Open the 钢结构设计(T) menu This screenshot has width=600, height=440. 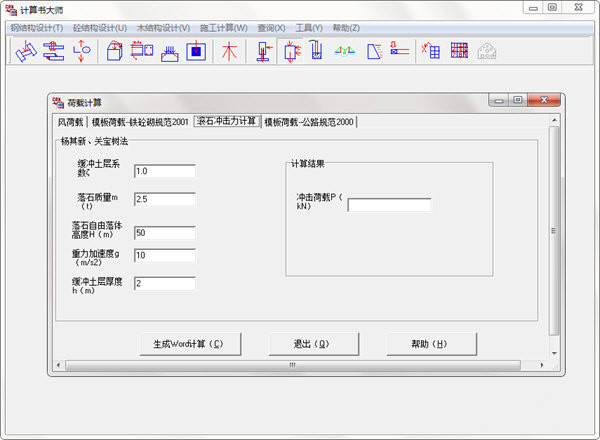(37, 28)
